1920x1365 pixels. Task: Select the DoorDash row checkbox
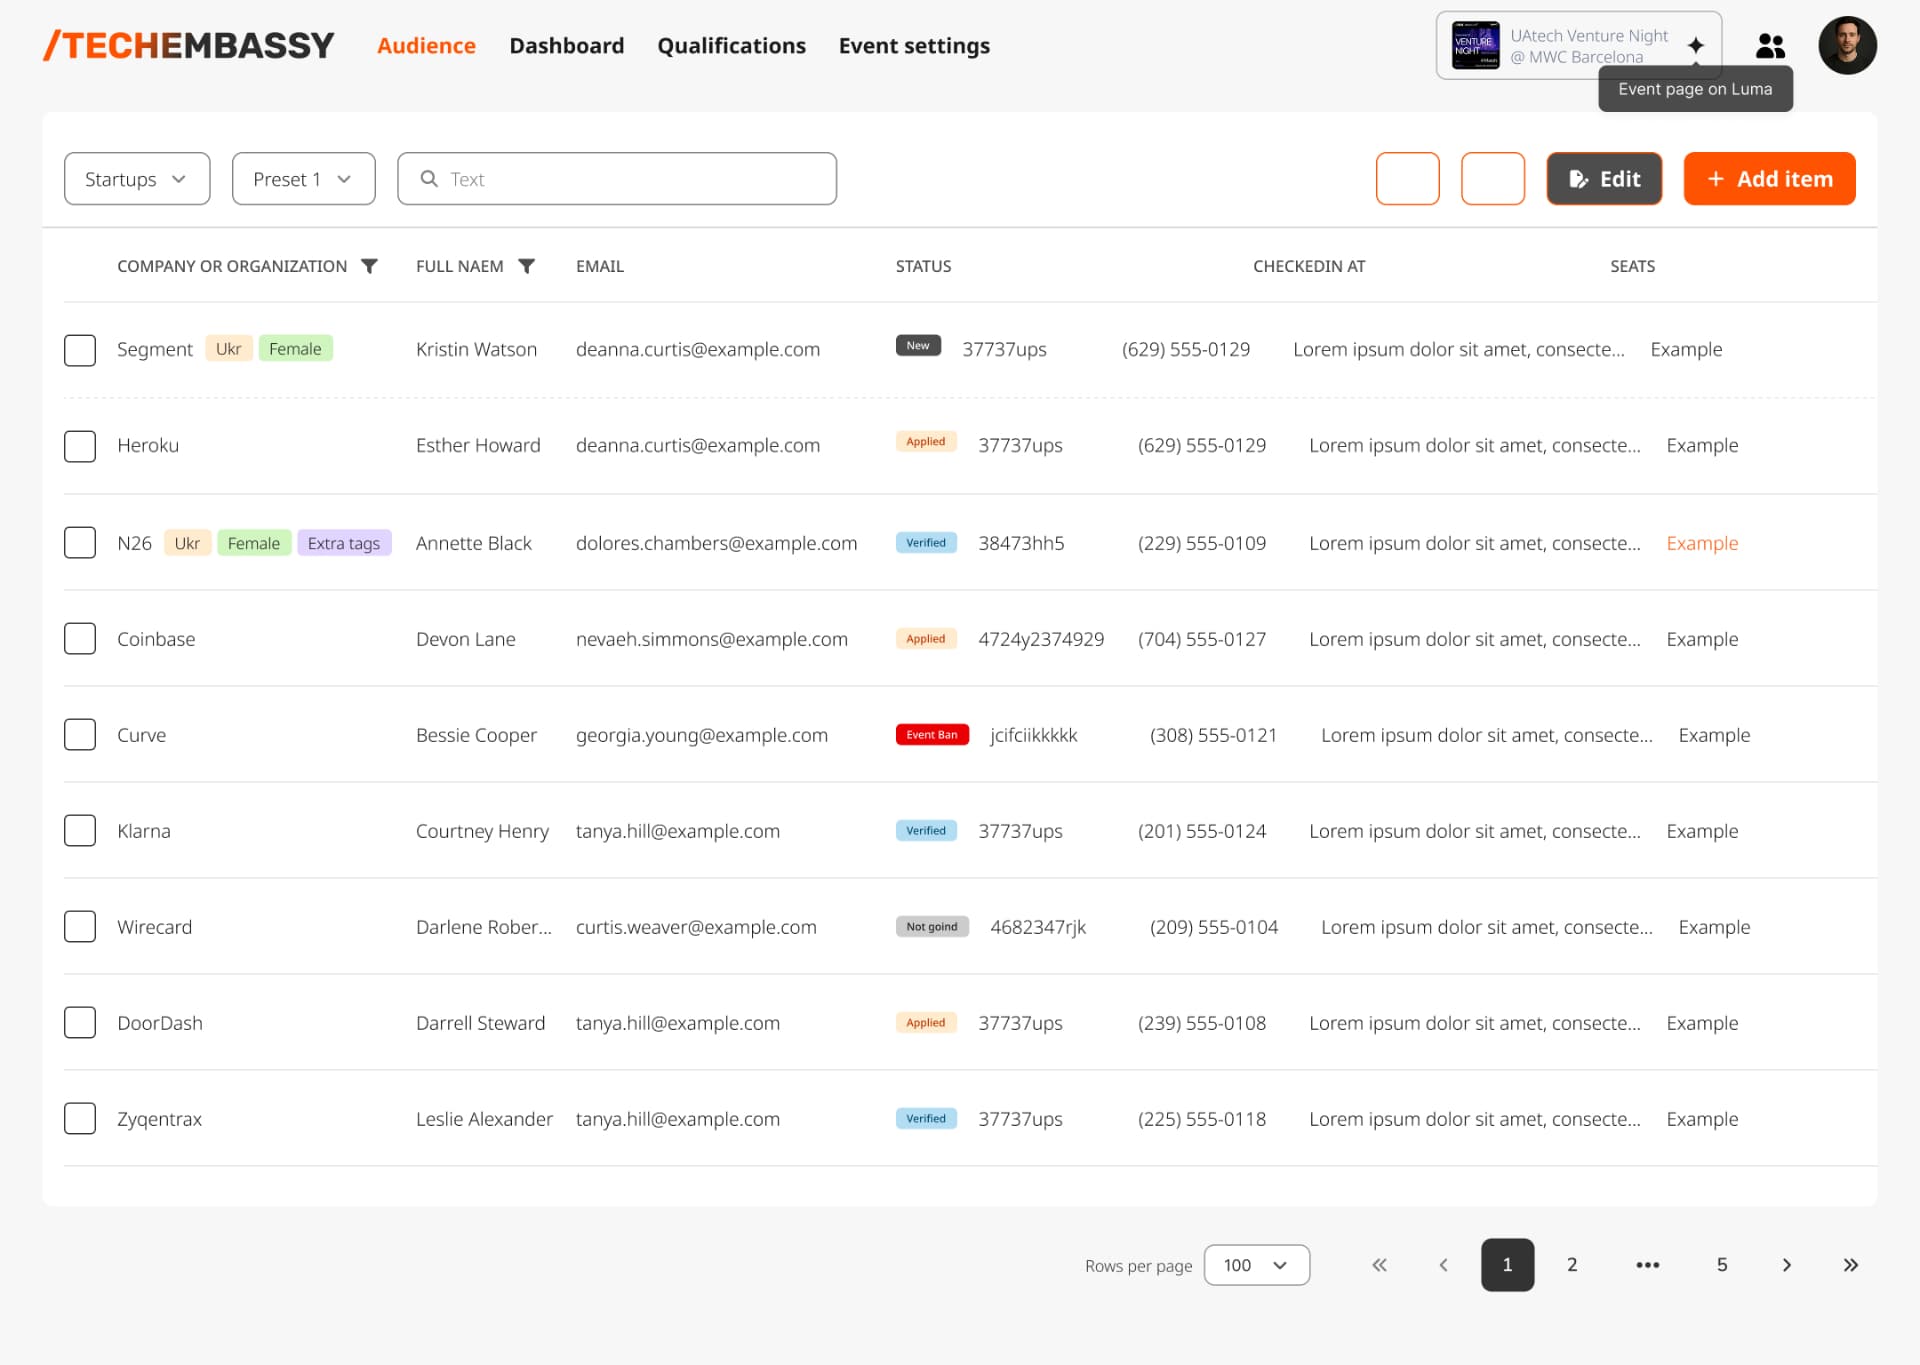(80, 1023)
